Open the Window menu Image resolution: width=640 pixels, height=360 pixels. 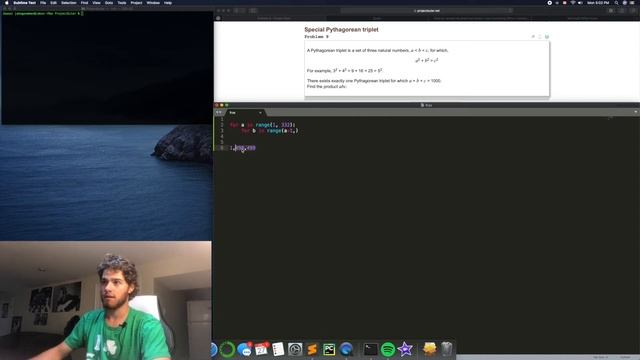coord(153,2)
